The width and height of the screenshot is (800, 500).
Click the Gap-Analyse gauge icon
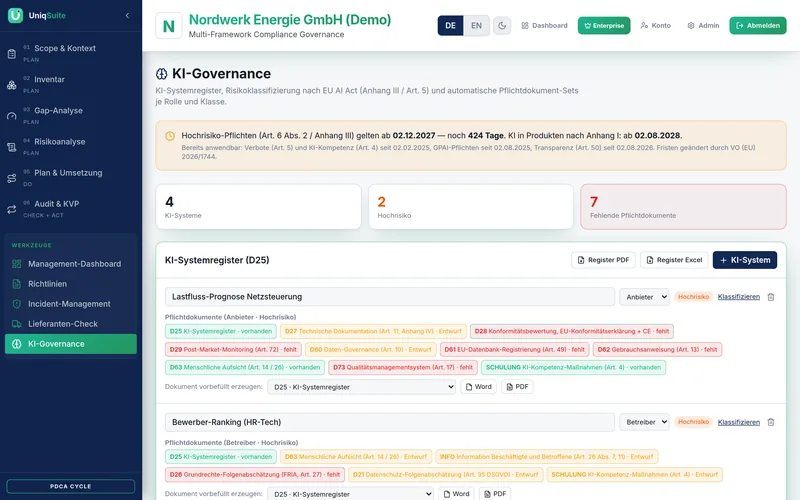[12, 116]
